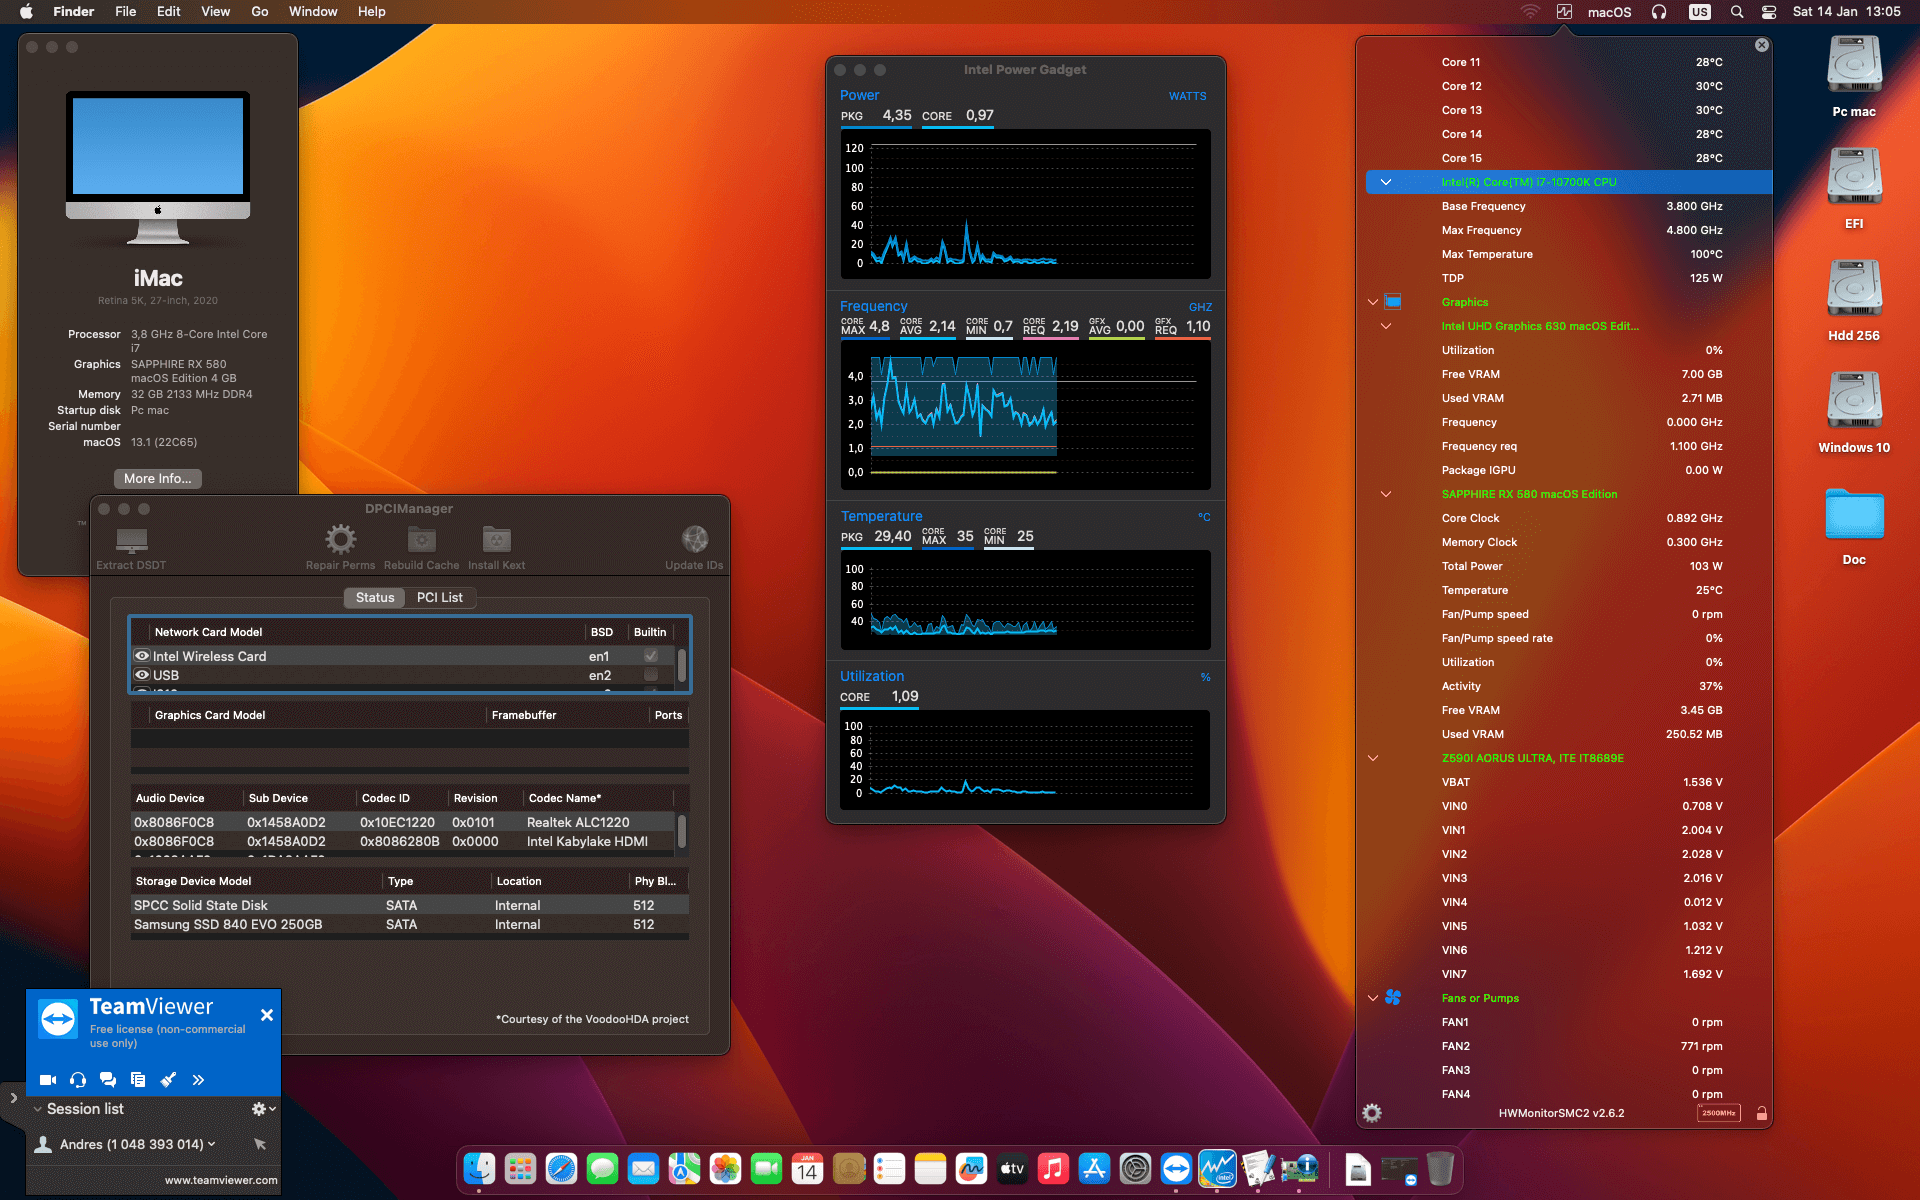Collapse SAPPHIRE RX 580 macOS Edition section
This screenshot has width=1920, height=1200.
click(x=1386, y=494)
